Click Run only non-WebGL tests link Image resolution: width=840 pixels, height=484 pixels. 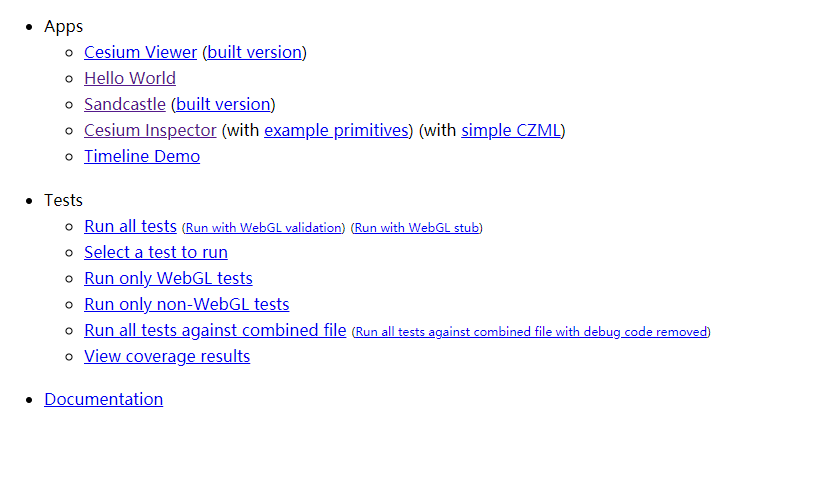click(187, 304)
